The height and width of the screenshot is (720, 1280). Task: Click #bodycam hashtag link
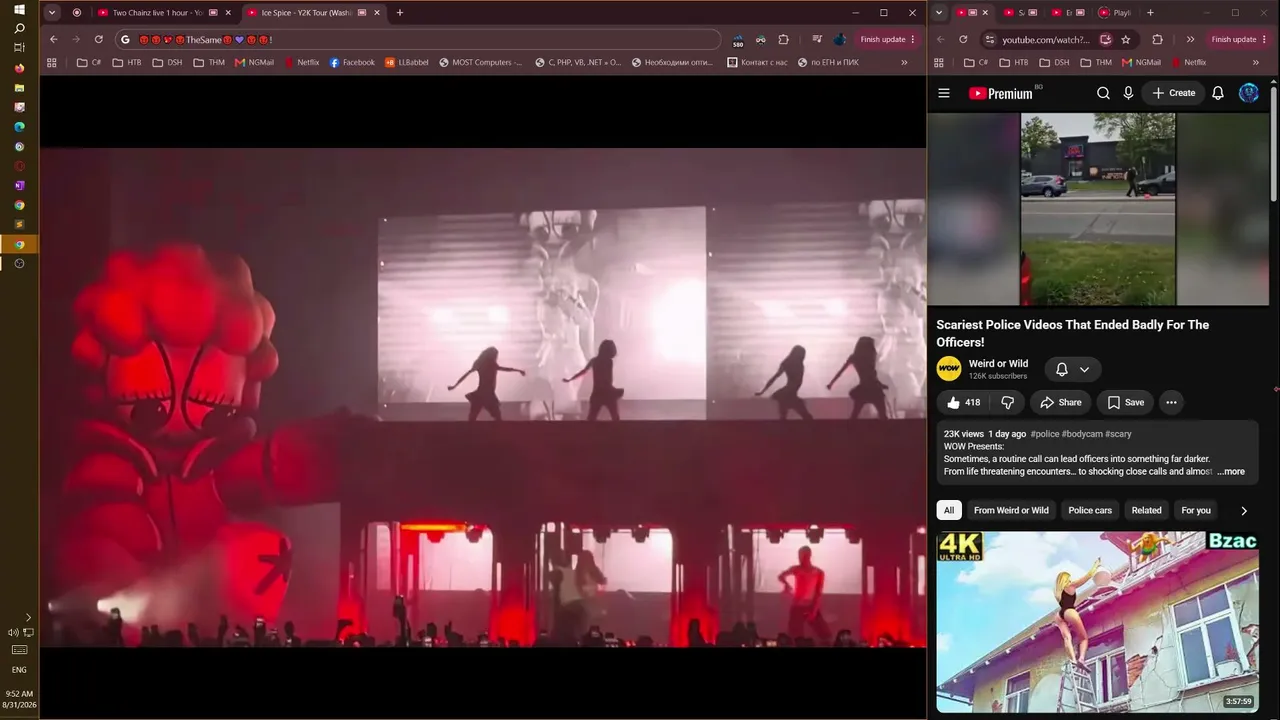pos(1082,434)
